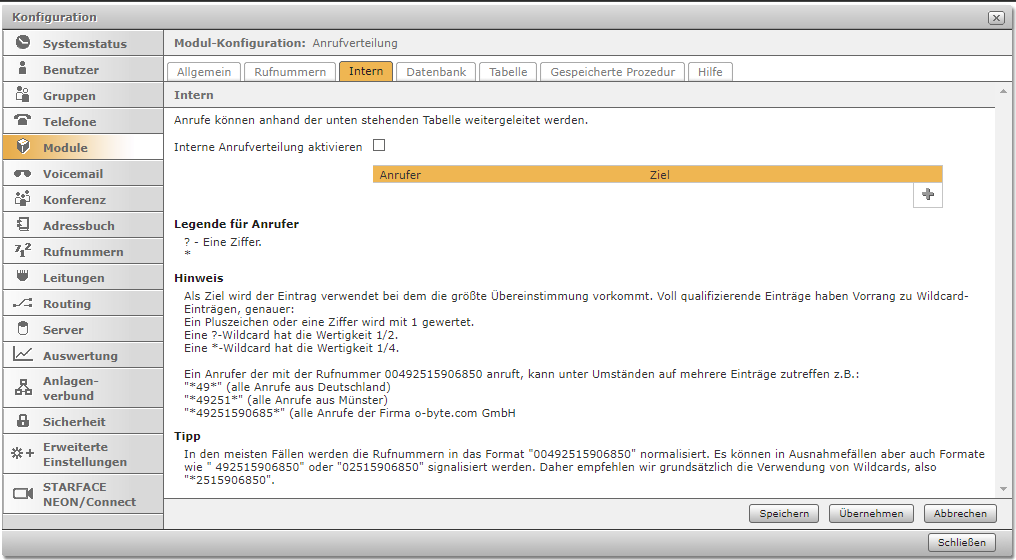Enable the Interne Anrufverteilung checkbox

(379, 146)
